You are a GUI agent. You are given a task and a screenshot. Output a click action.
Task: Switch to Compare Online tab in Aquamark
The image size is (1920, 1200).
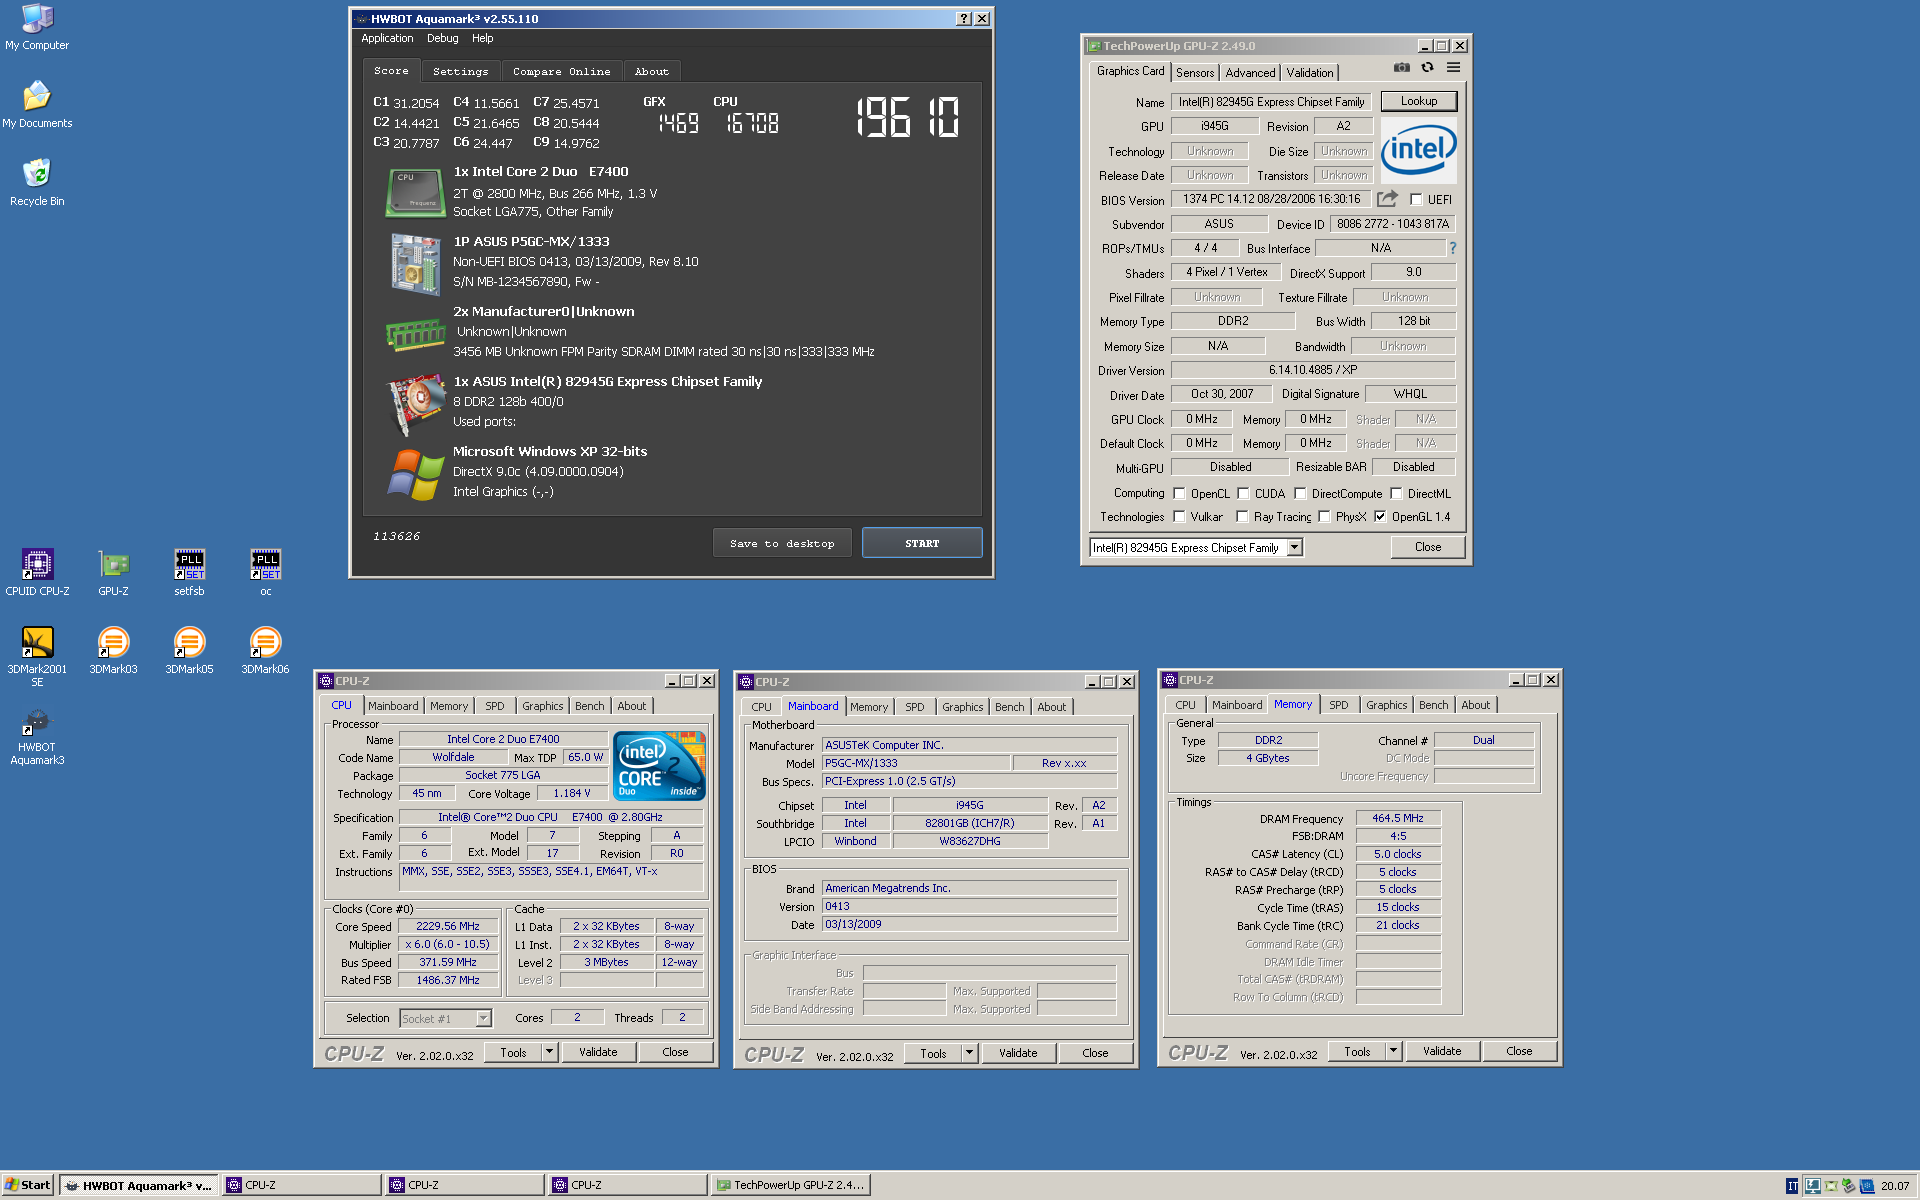pos(561,72)
